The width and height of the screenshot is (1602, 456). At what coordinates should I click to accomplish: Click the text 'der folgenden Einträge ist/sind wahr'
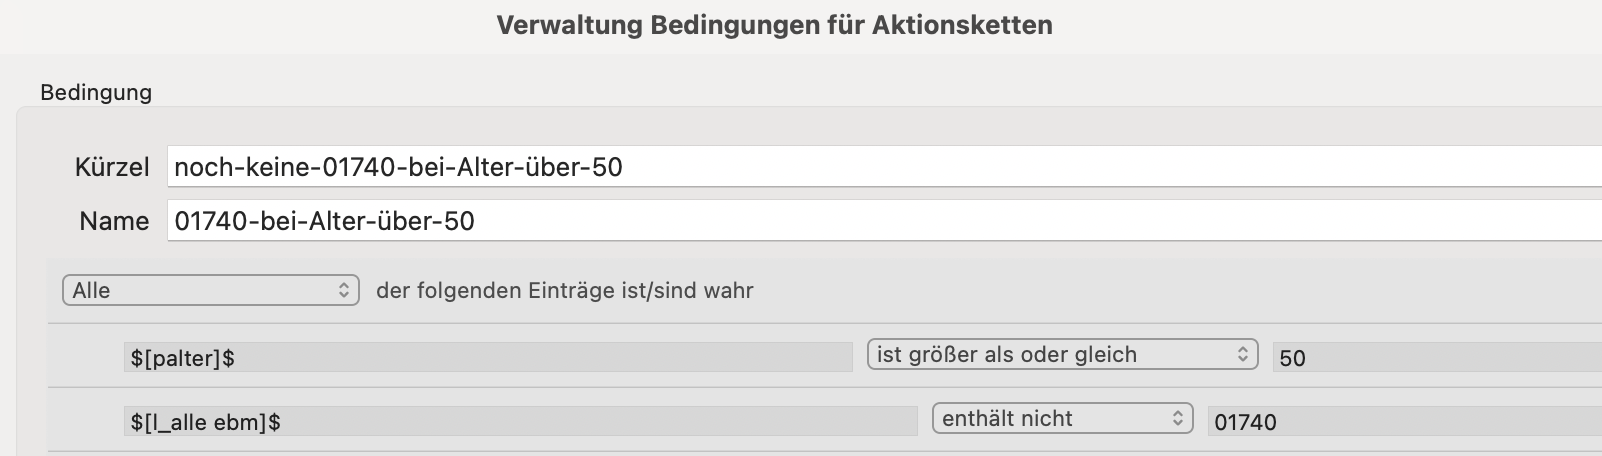click(x=565, y=291)
